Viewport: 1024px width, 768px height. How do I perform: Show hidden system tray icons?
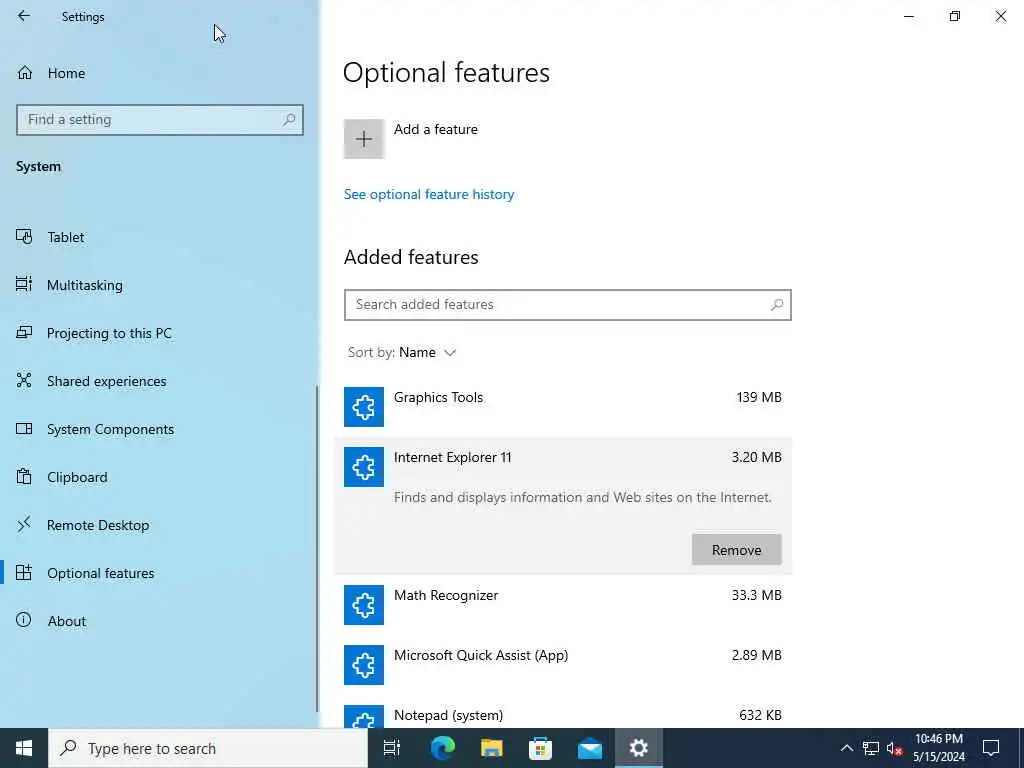(846, 748)
